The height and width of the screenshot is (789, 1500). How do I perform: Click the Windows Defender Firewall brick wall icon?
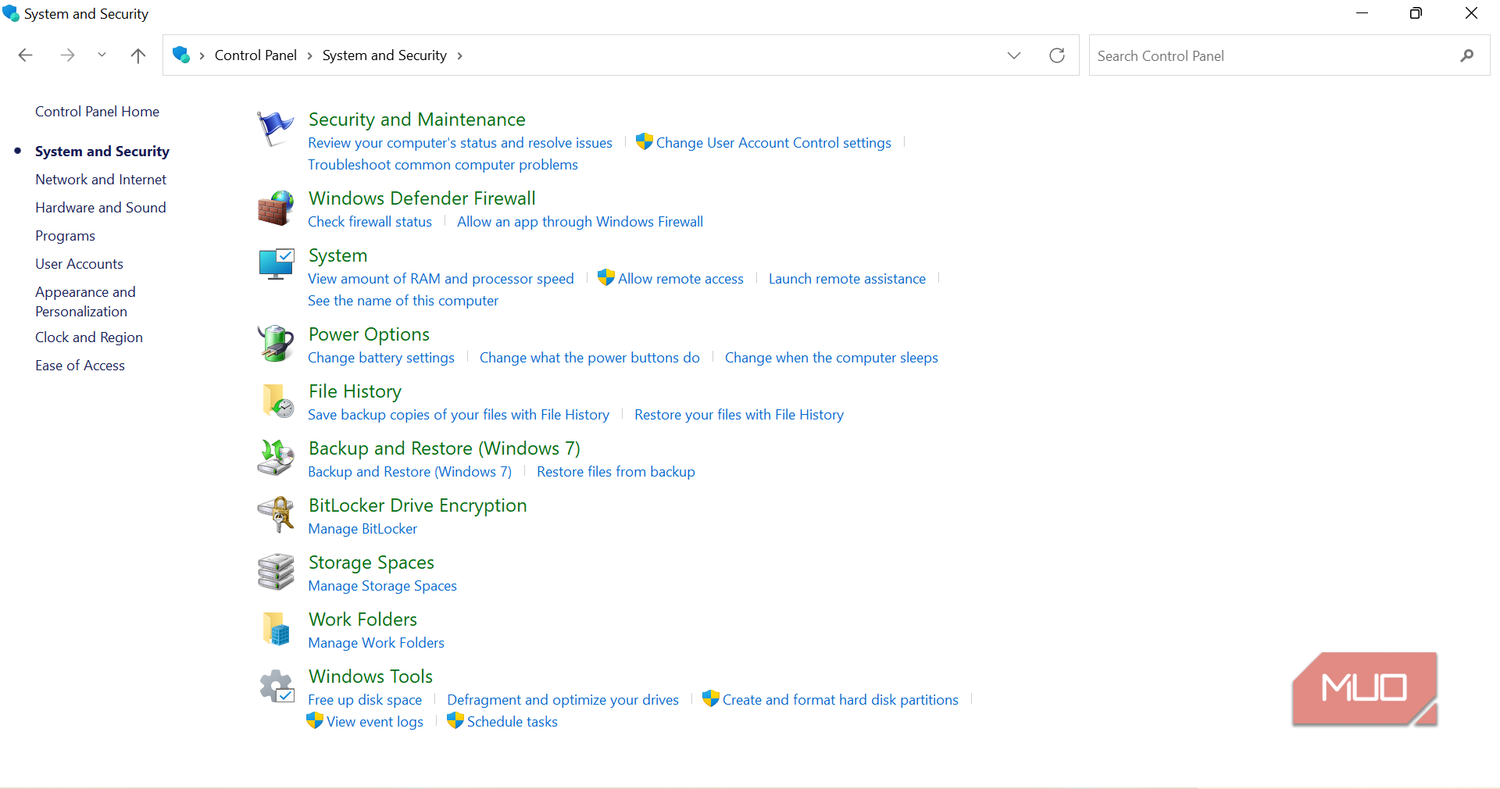click(275, 208)
